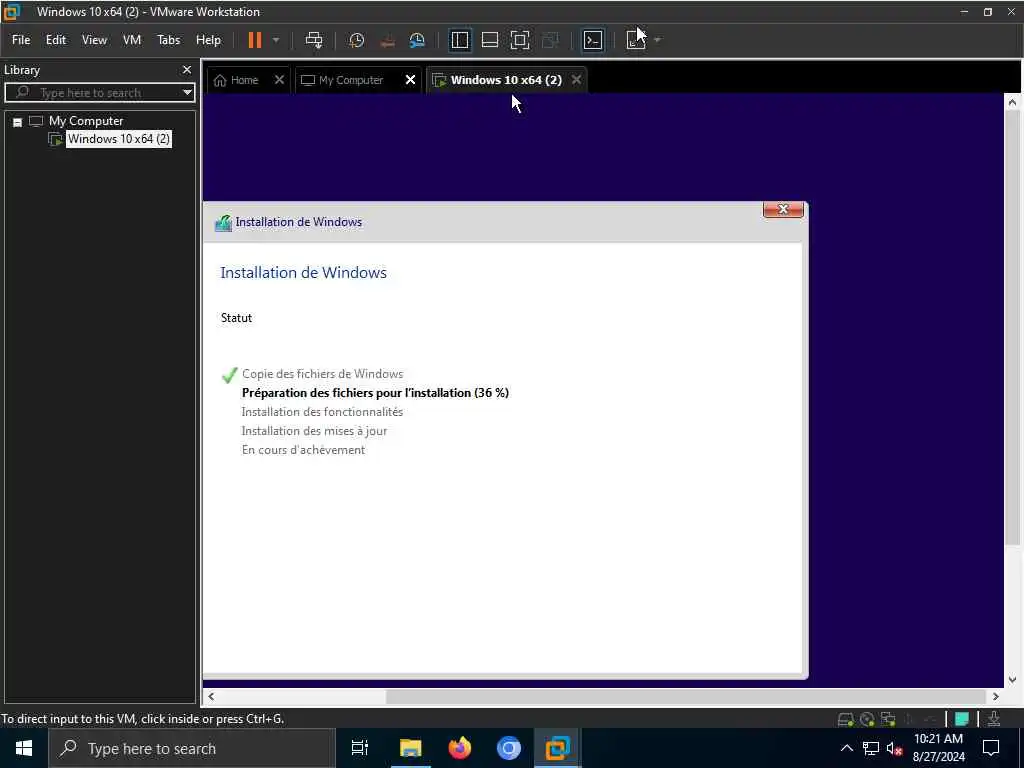1024x768 pixels.
Task: Click En cours d'achèvement text
Action: coord(303,450)
